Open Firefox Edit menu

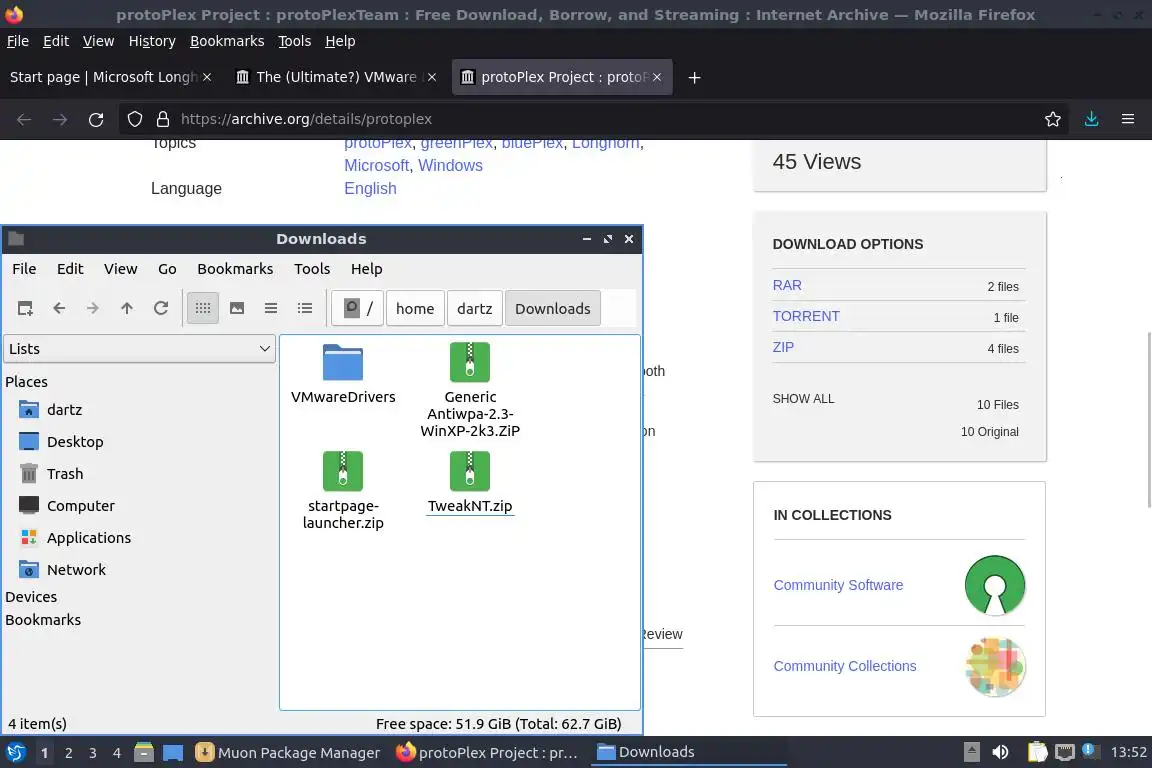pyautogui.click(x=56, y=41)
